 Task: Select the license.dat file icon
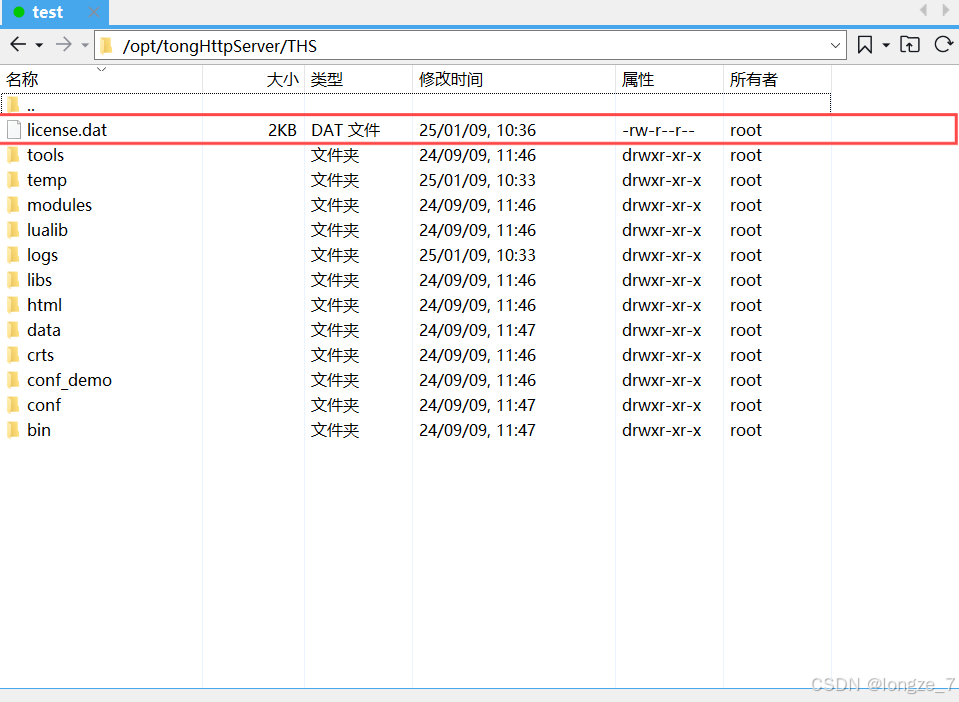14,130
